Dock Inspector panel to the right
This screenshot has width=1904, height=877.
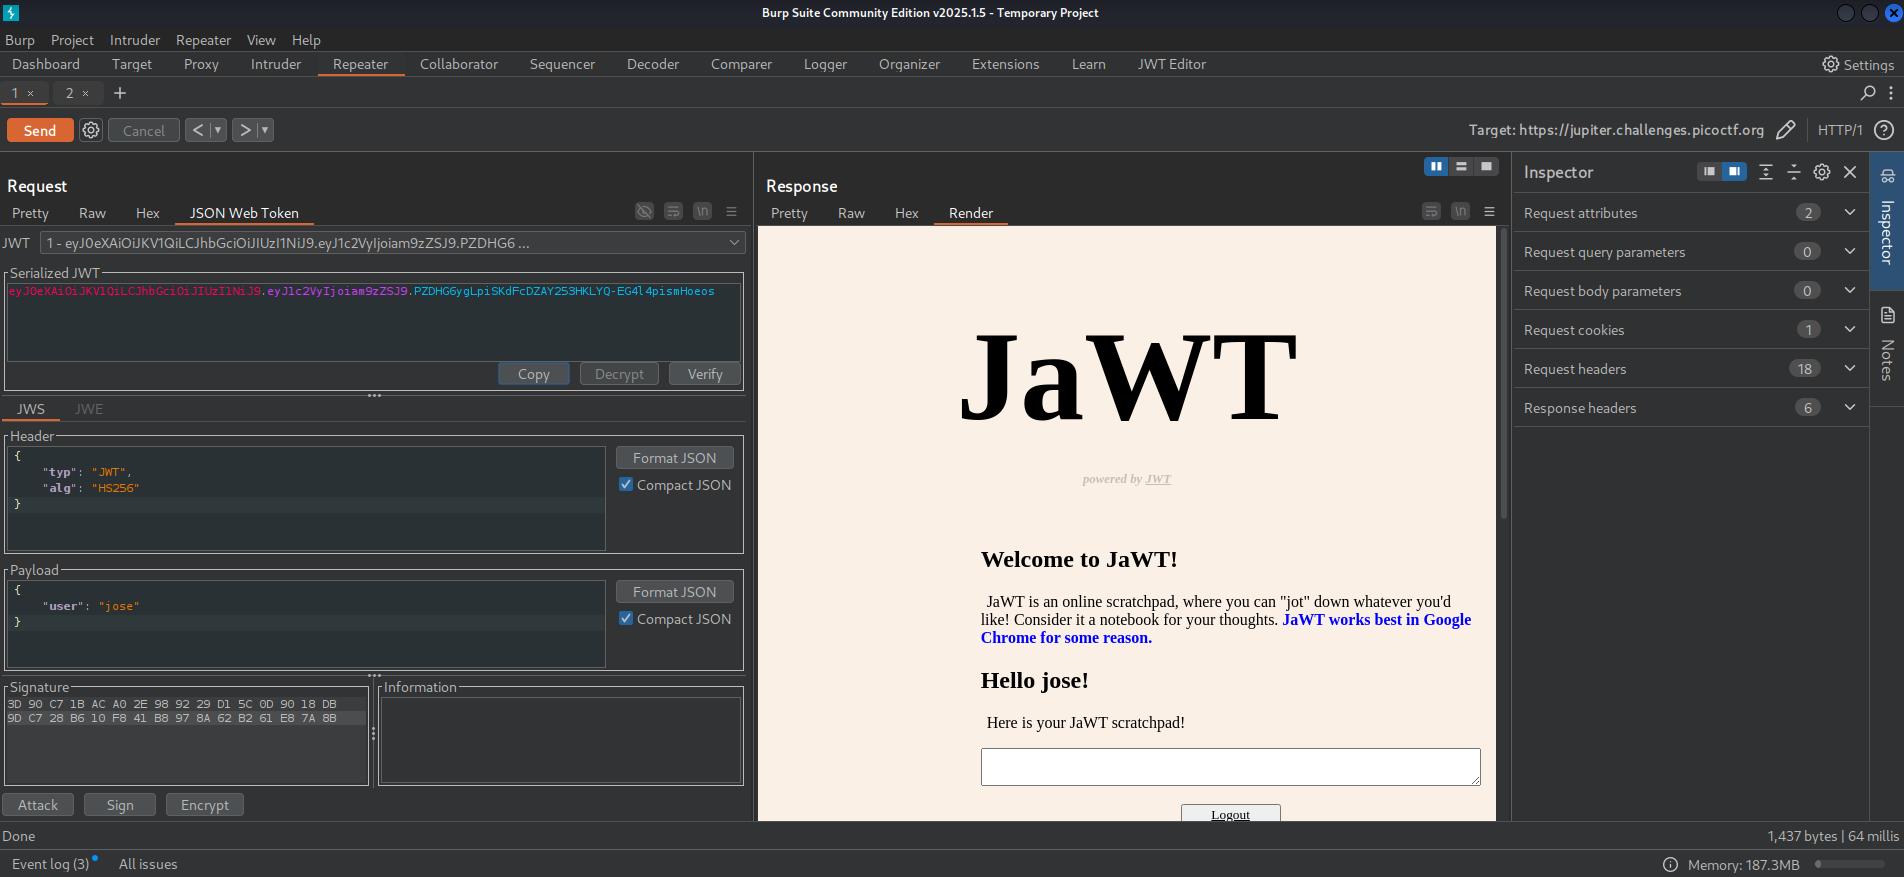click(x=1734, y=172)
